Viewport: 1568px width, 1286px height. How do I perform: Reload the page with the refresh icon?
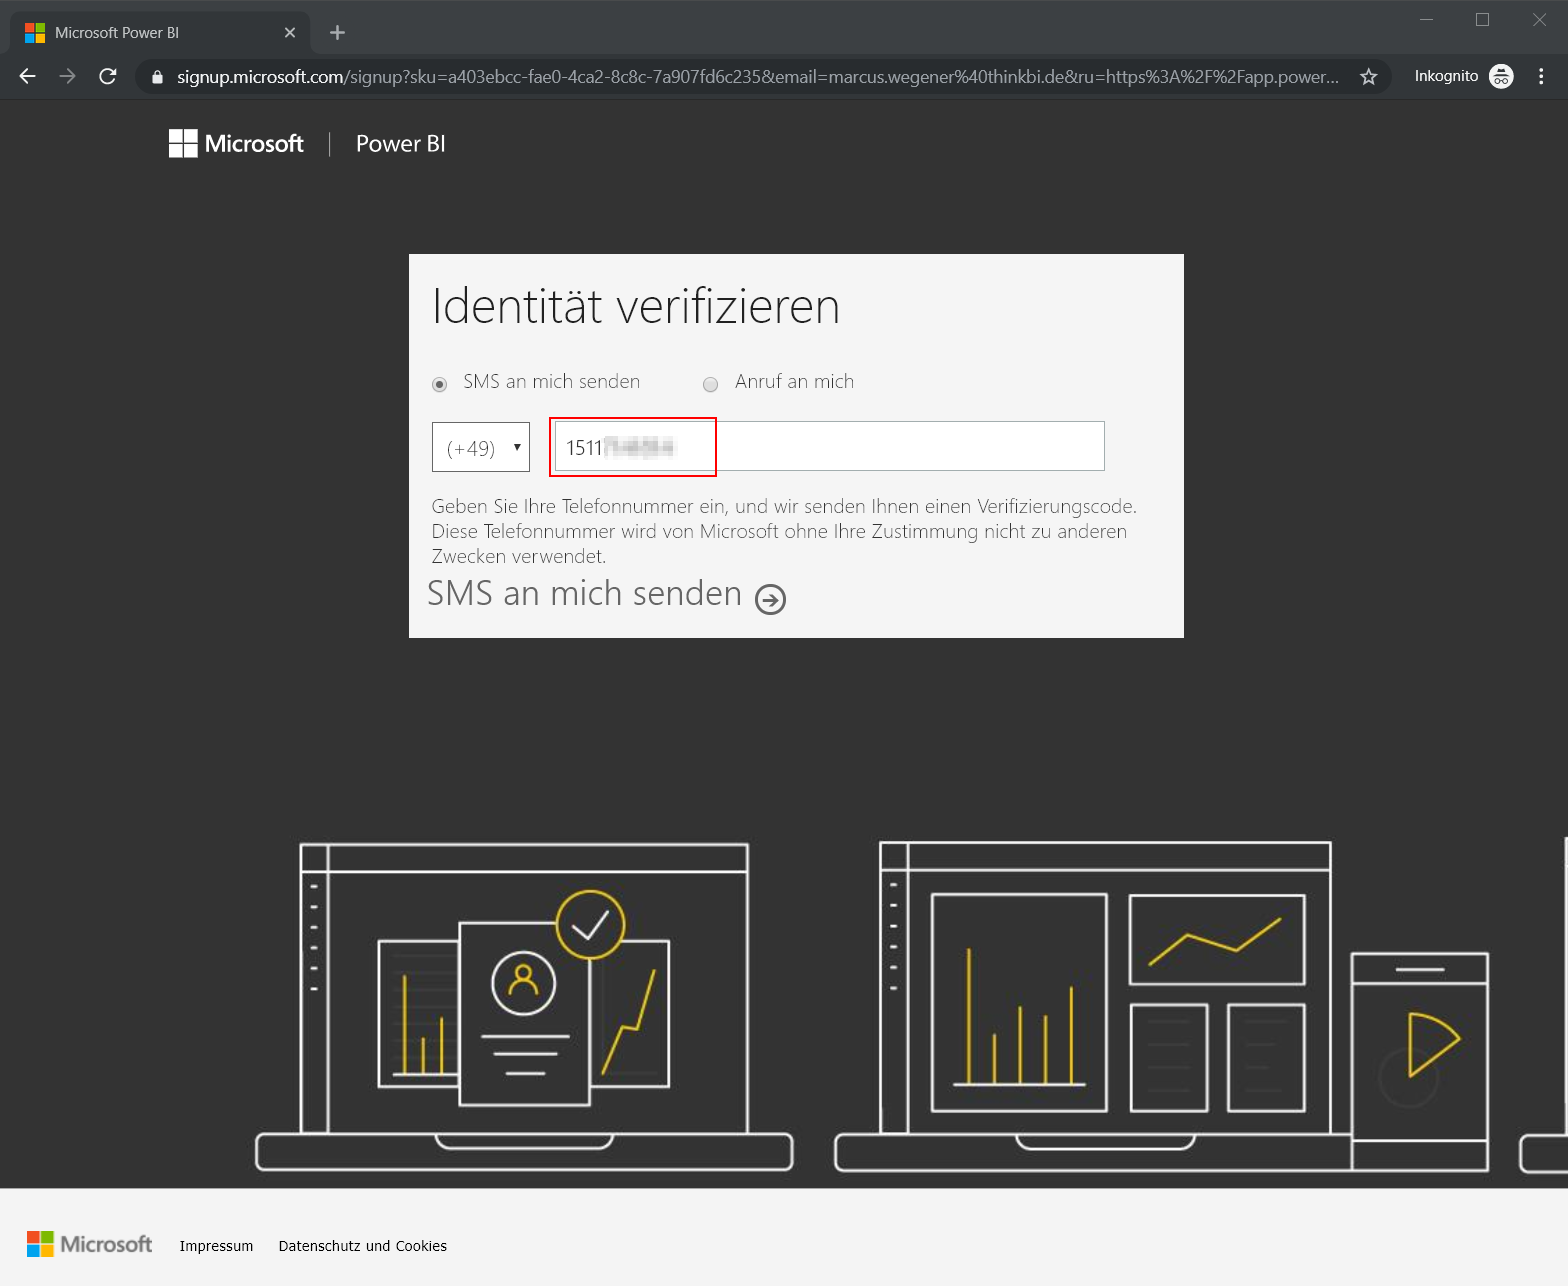[x=108, y=76]
